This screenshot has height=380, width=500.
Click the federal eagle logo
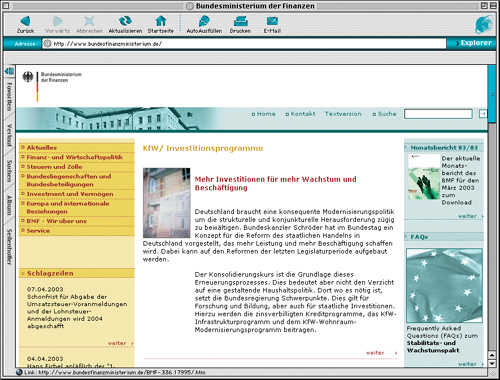click(x=28, y=77)
